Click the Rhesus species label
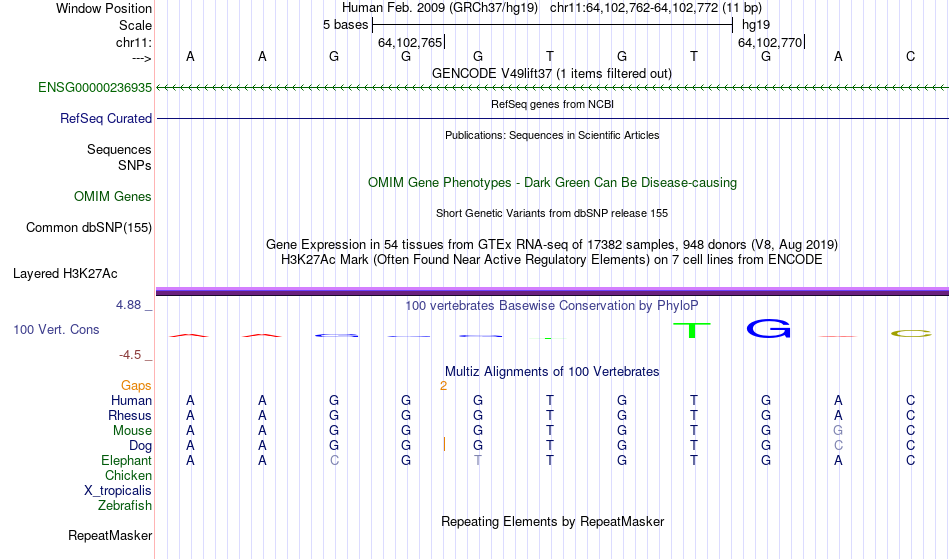This screenshot has width=950, height=559. coord(130,416)
